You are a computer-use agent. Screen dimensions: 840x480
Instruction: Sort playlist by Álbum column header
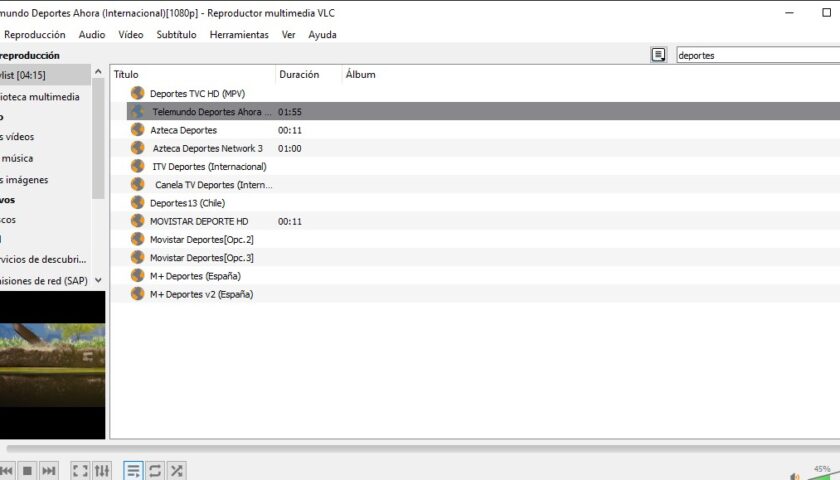point(361,74)
